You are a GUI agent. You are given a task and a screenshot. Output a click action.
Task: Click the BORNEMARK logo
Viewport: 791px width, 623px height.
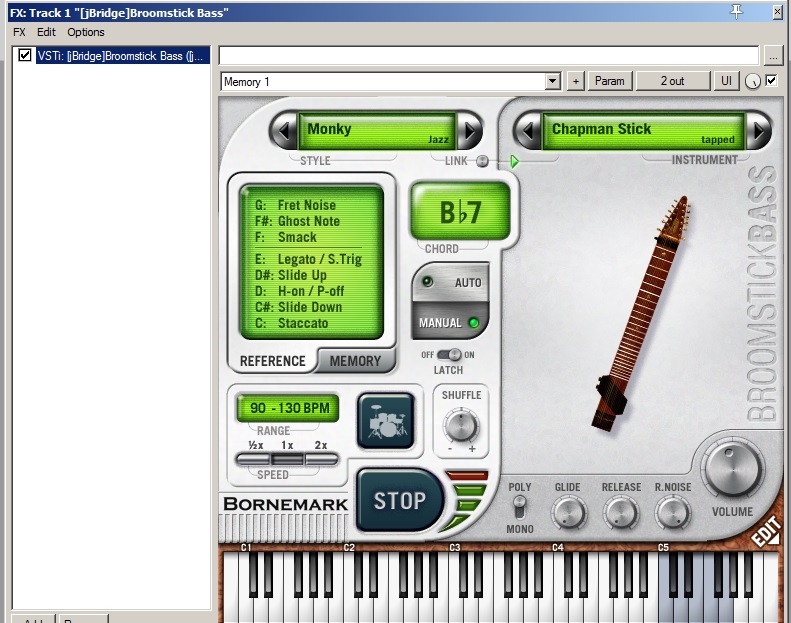[286, 504]
